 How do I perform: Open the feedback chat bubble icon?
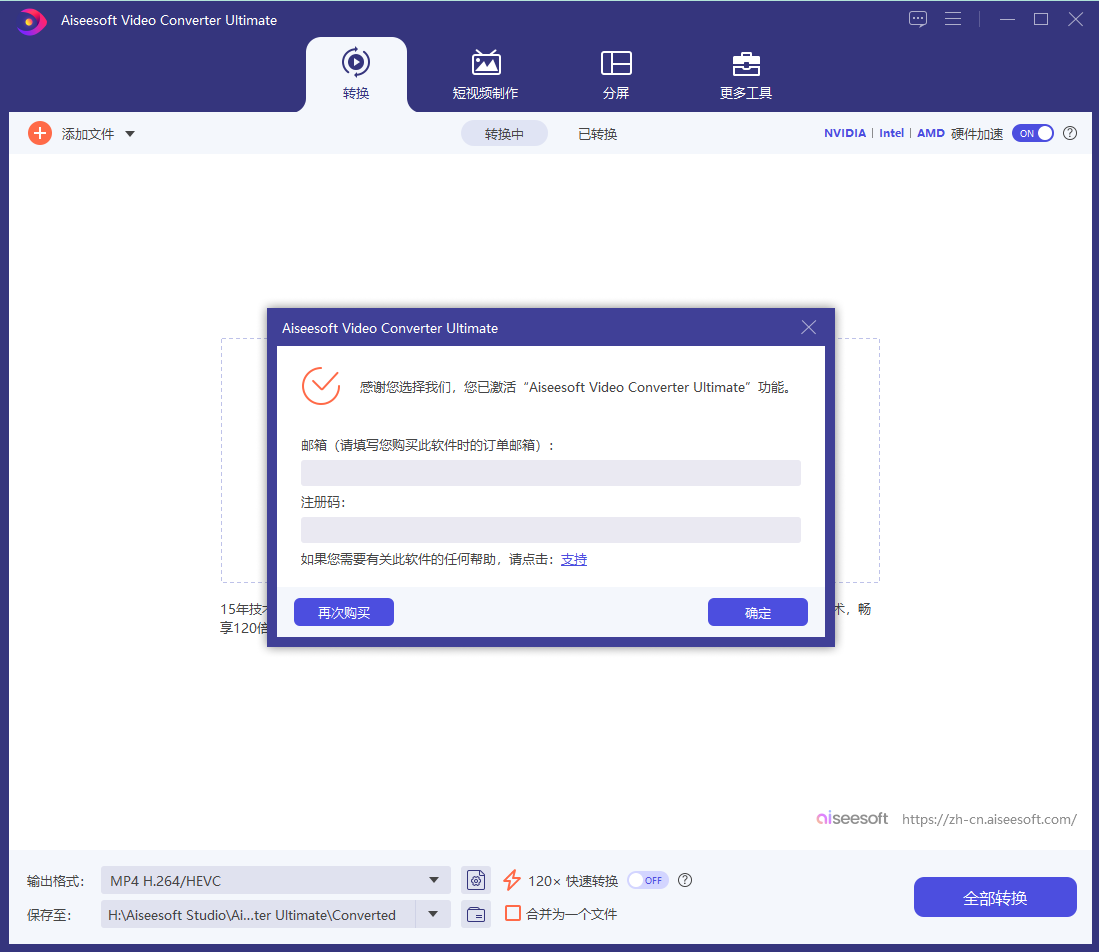point(917,19)
